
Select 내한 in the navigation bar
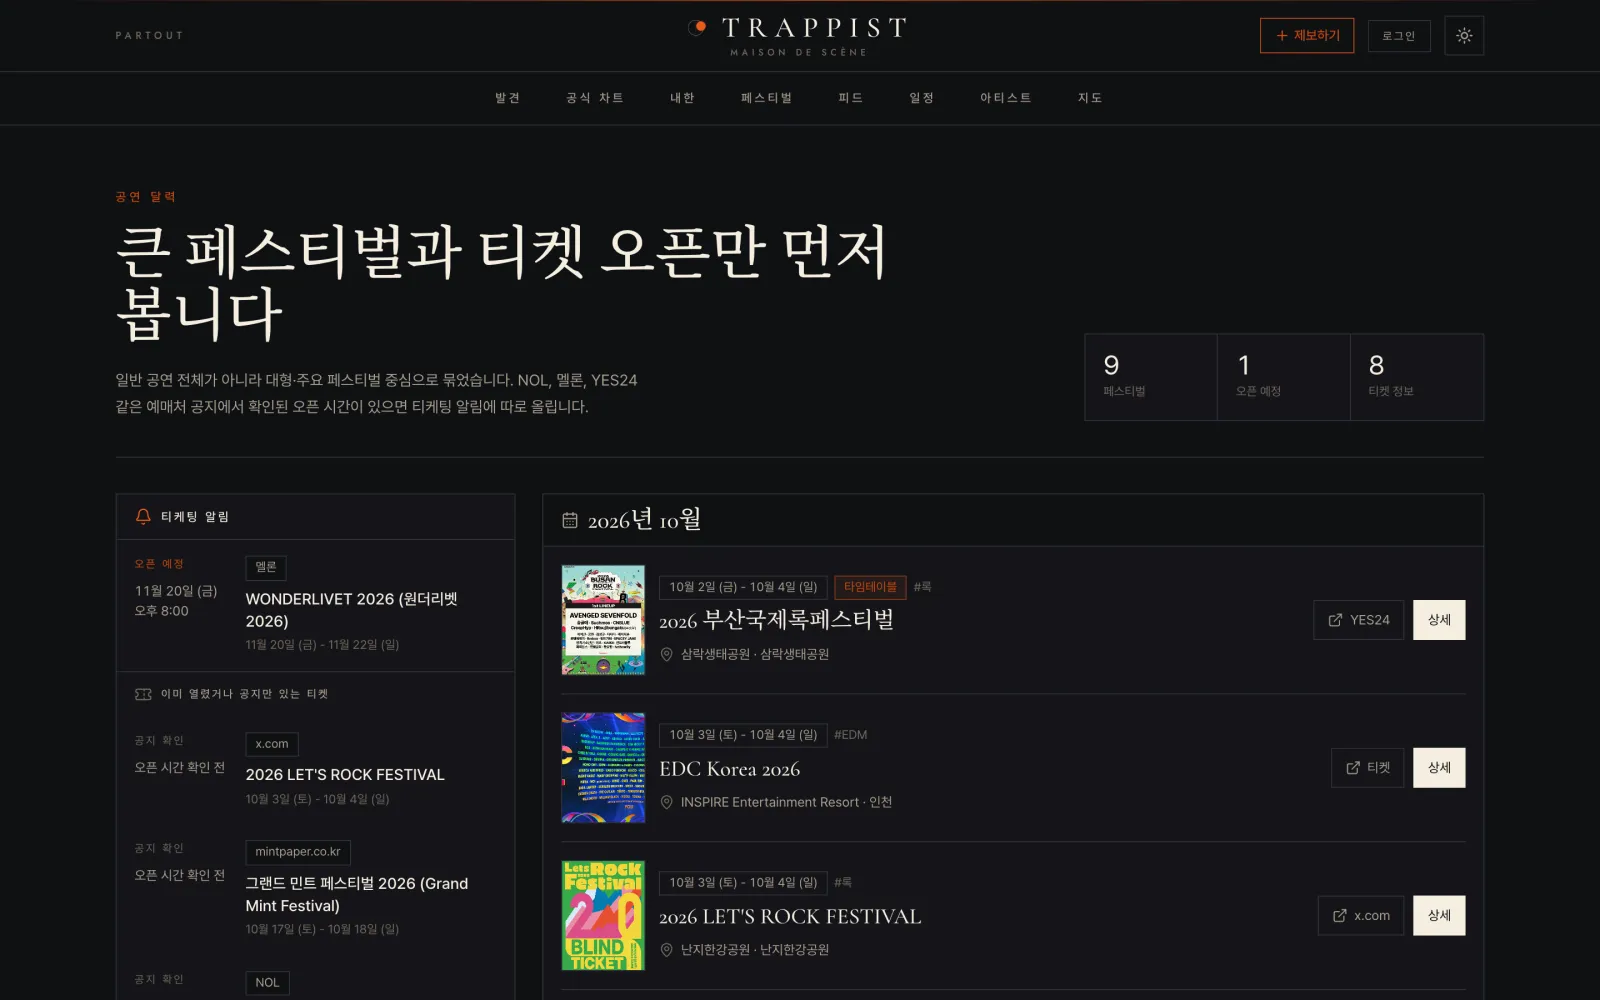click(682, 98)
